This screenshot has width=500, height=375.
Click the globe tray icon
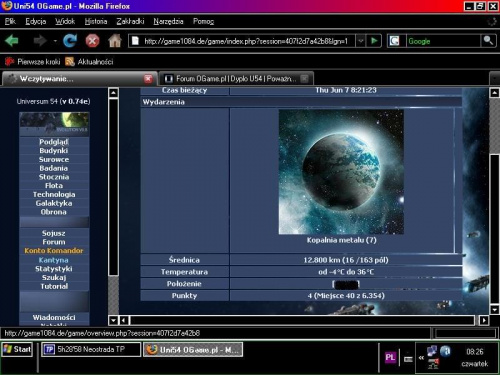click(445, 351)
